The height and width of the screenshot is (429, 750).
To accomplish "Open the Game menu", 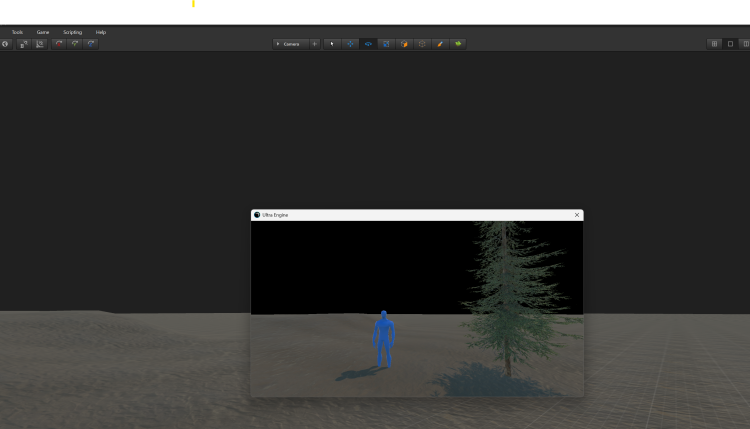I will click(x=43, y=32).
